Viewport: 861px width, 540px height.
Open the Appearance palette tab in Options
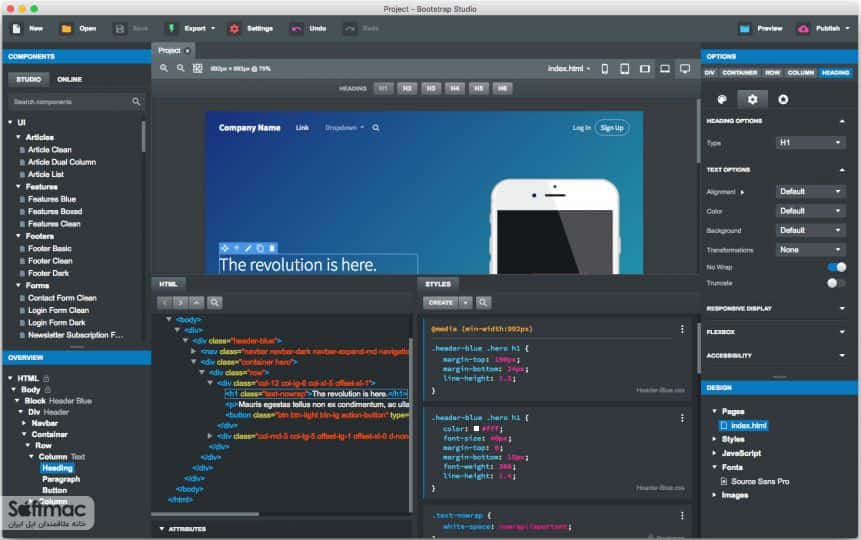click(722, 99)
